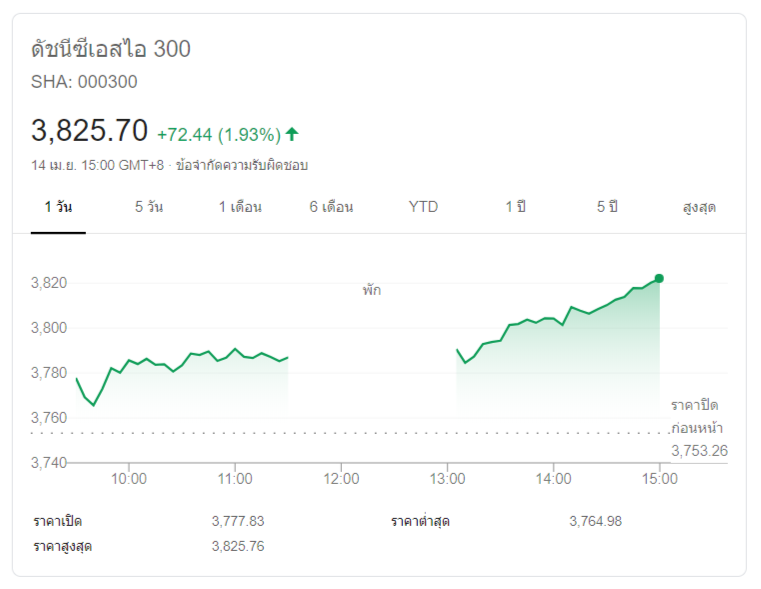Click the green up arrow icon
This screenshot has width=761, height=589.
tap(292, 134)
